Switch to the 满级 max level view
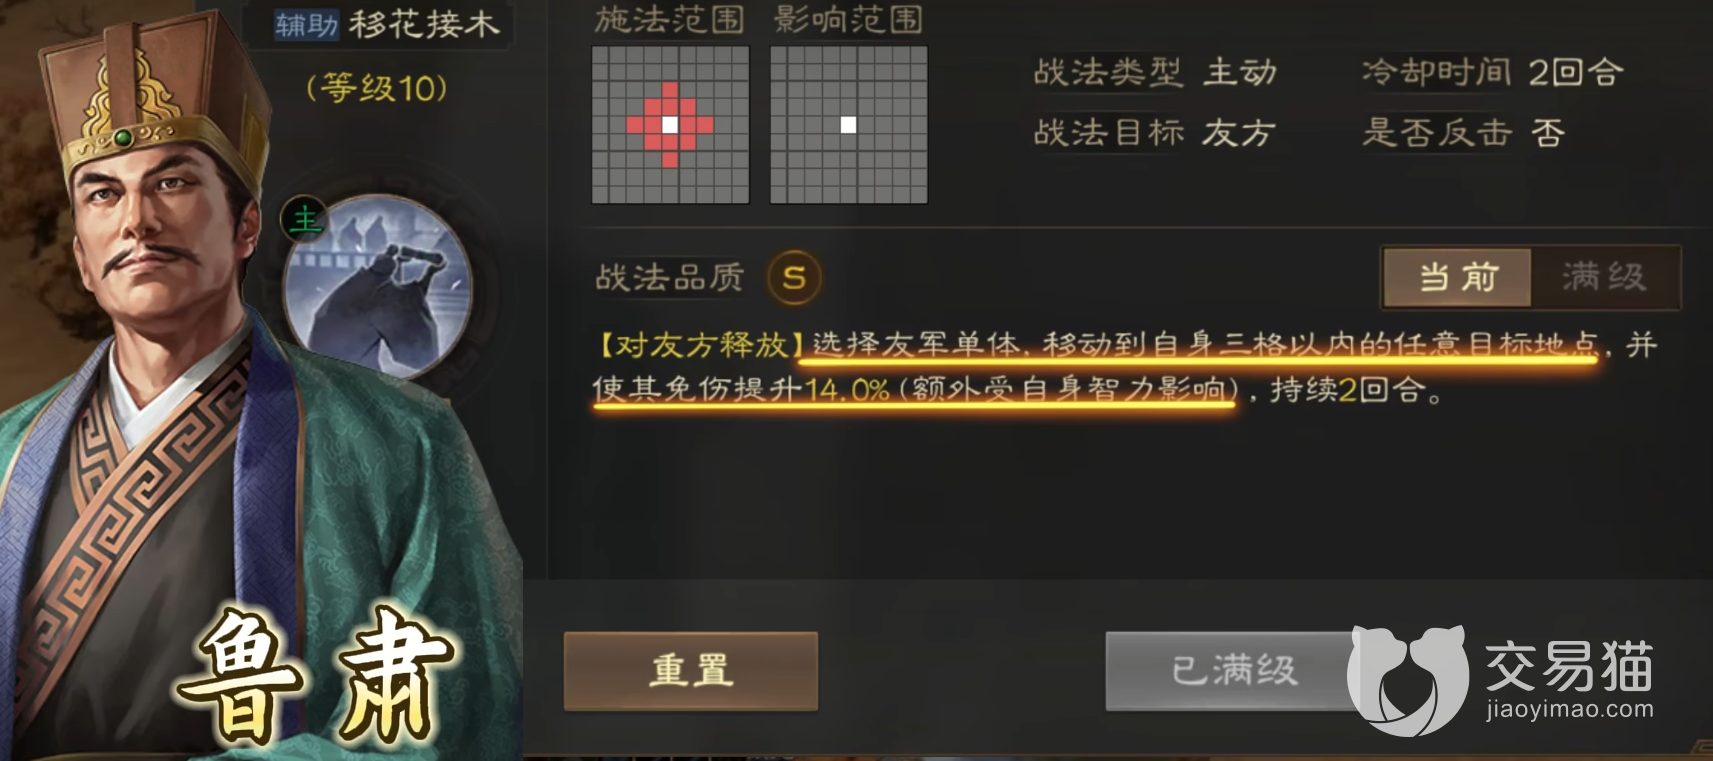1713x761 pixels. 1604,277
